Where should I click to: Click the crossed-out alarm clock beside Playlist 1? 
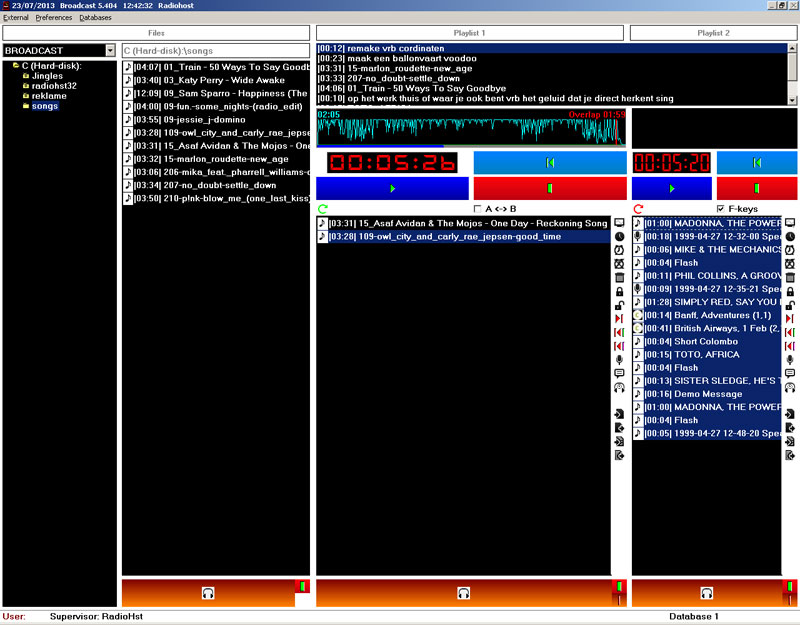point(619,264)
